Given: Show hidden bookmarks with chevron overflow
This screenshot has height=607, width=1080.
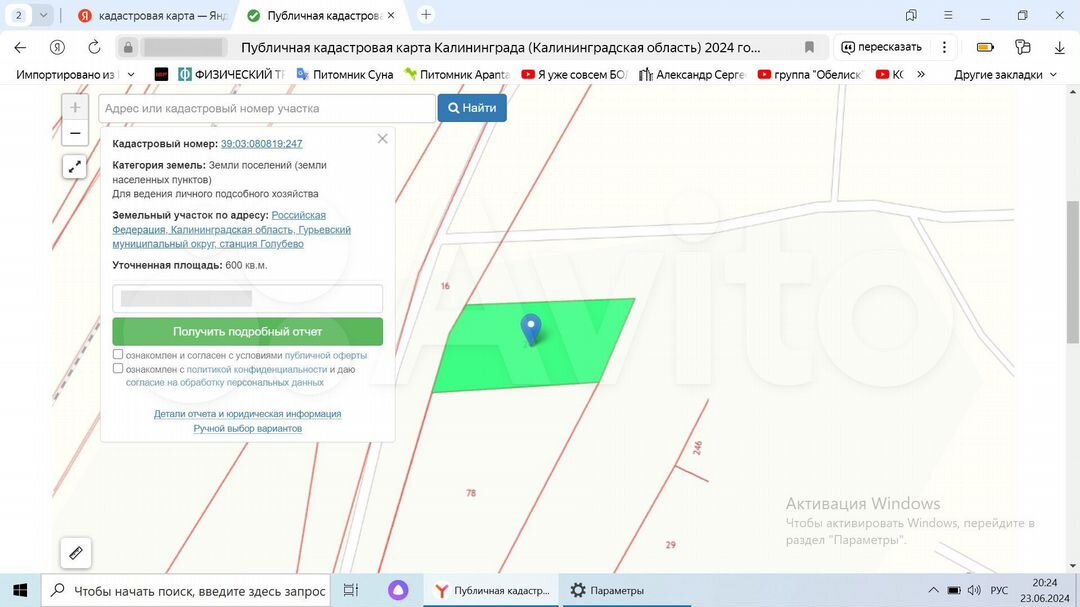Looking at the screenshot, I should pos(920,74).
